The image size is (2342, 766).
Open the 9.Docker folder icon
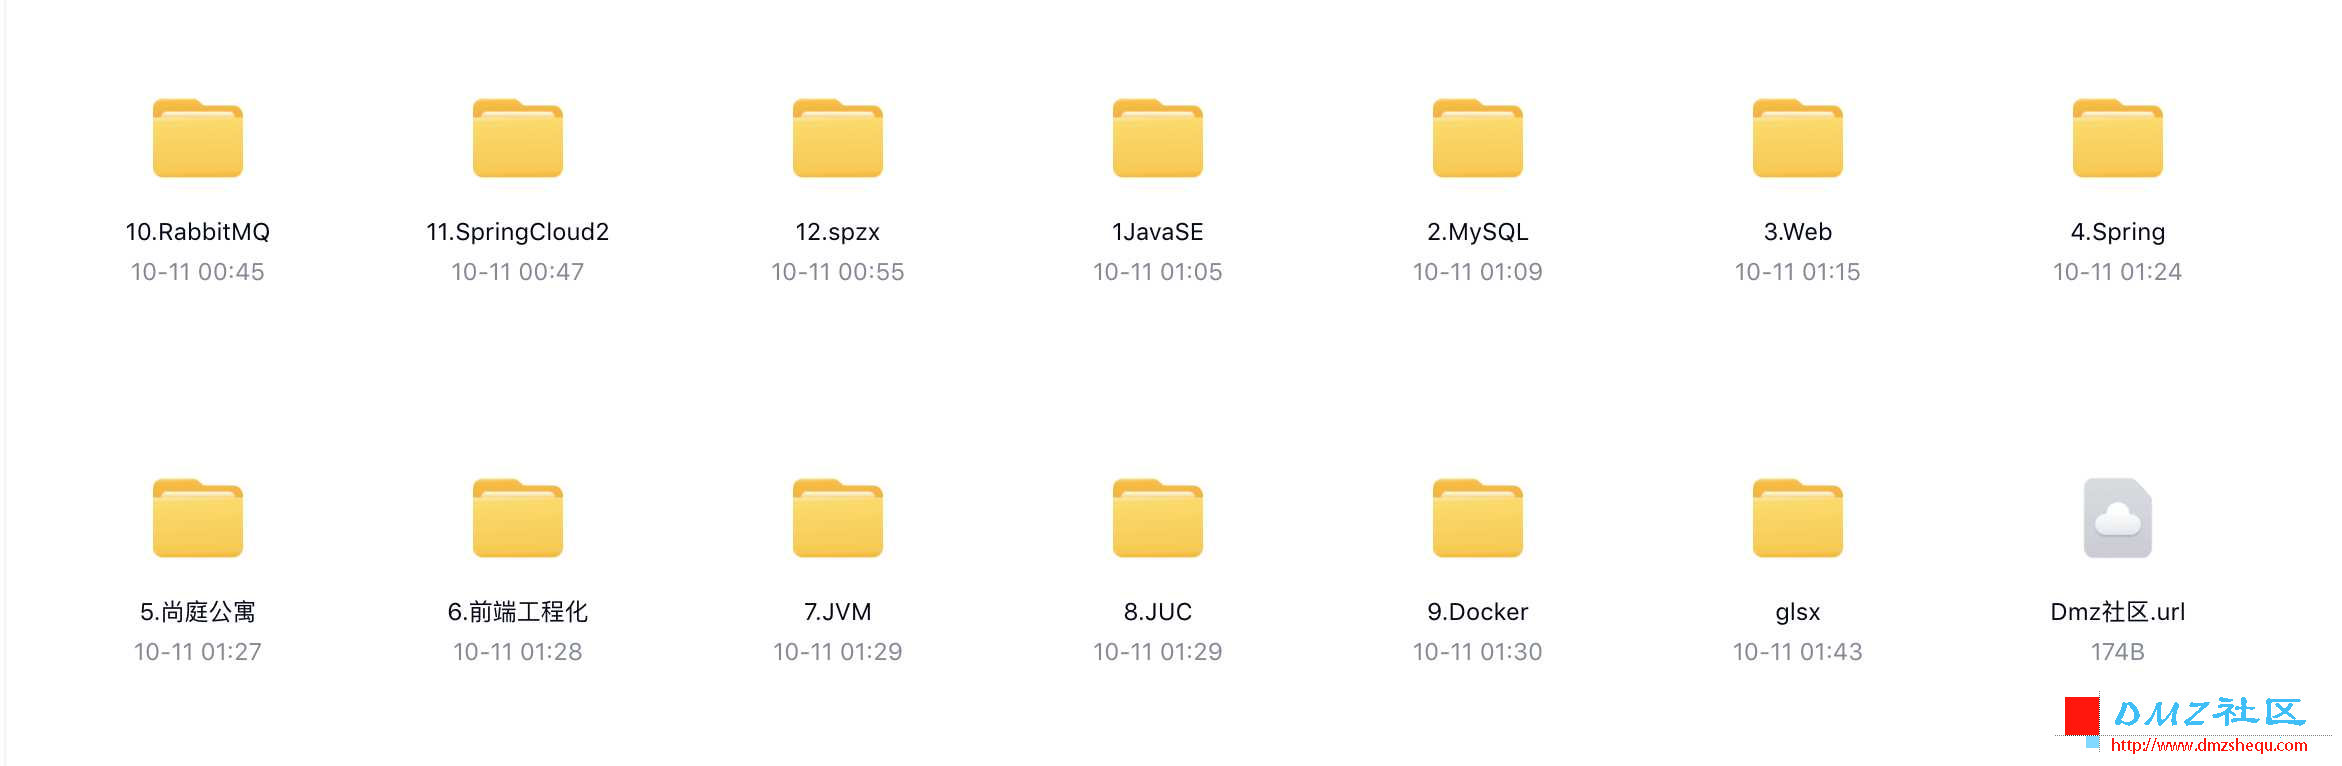click(x=1478, y=518)
